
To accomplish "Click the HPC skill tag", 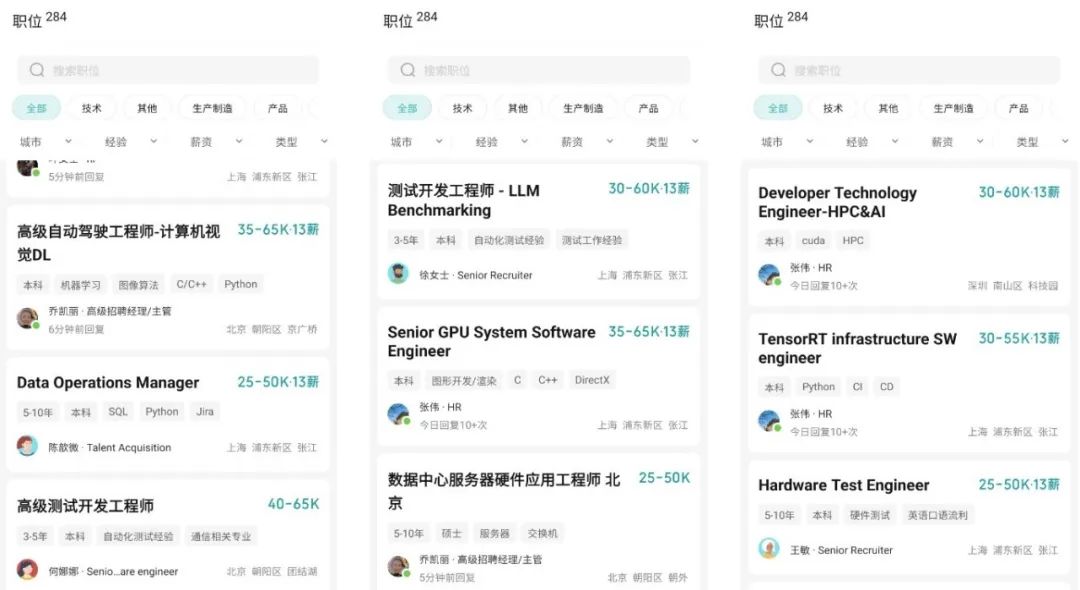I will pos(853,240).
